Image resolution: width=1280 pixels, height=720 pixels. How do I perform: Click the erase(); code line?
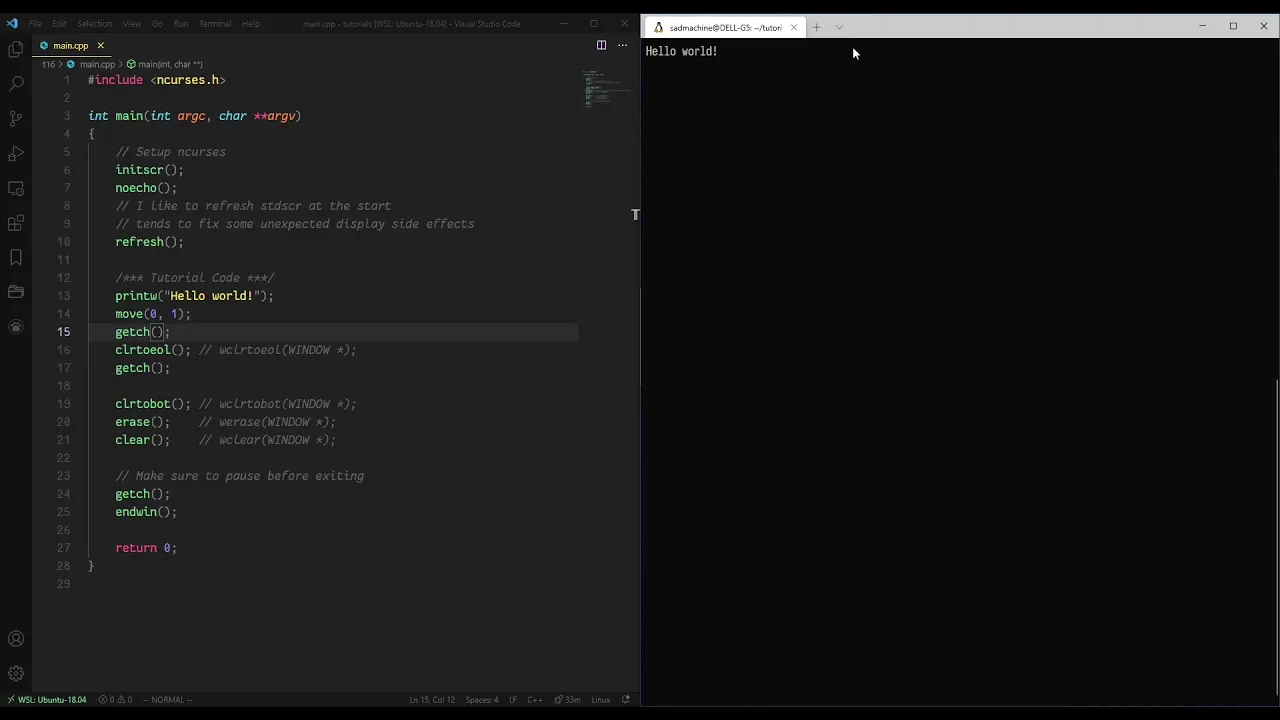click(x=143, y=422)
